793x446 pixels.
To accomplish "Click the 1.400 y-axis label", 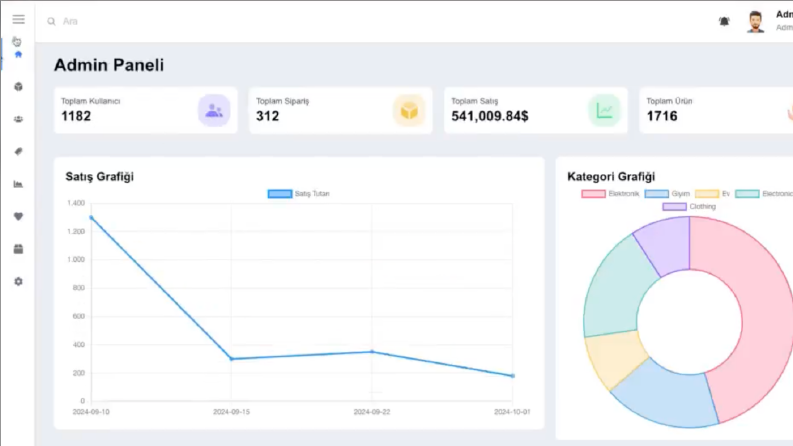I will 76,203.
